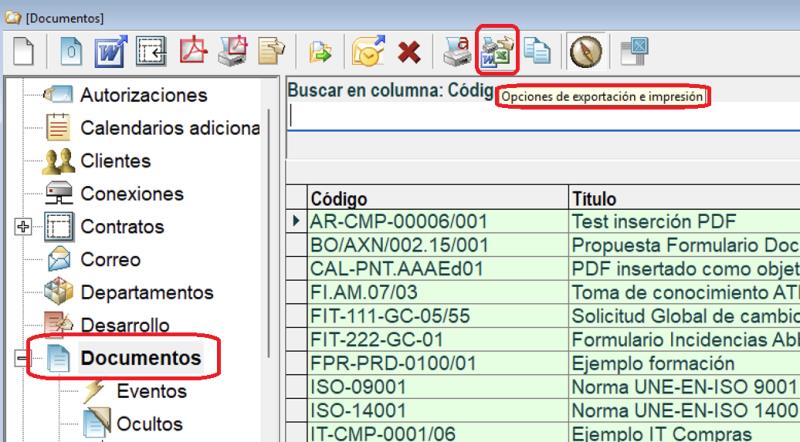800x442 pixels.
Task: Select the Departamentos tree item
Action: [146, 292]
